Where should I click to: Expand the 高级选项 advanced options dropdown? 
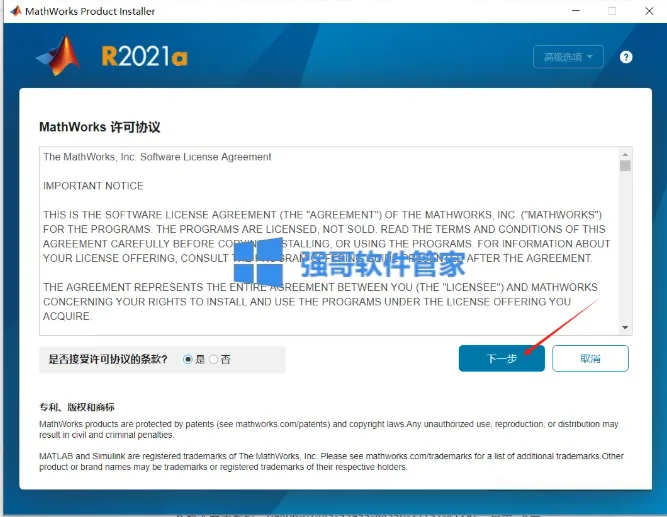coord(568,57)
